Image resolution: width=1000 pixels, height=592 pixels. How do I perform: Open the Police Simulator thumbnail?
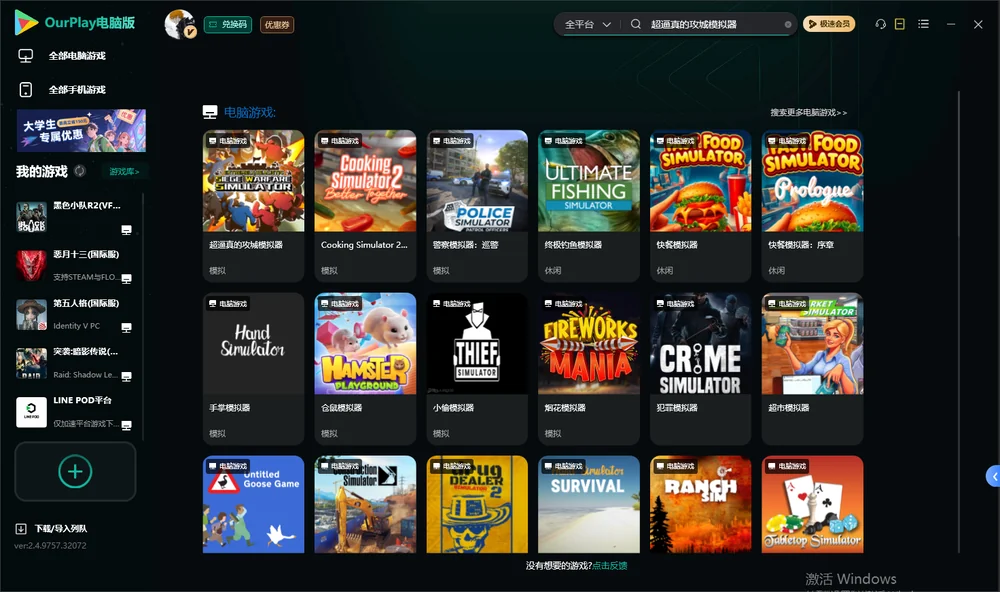click(477, 181)
